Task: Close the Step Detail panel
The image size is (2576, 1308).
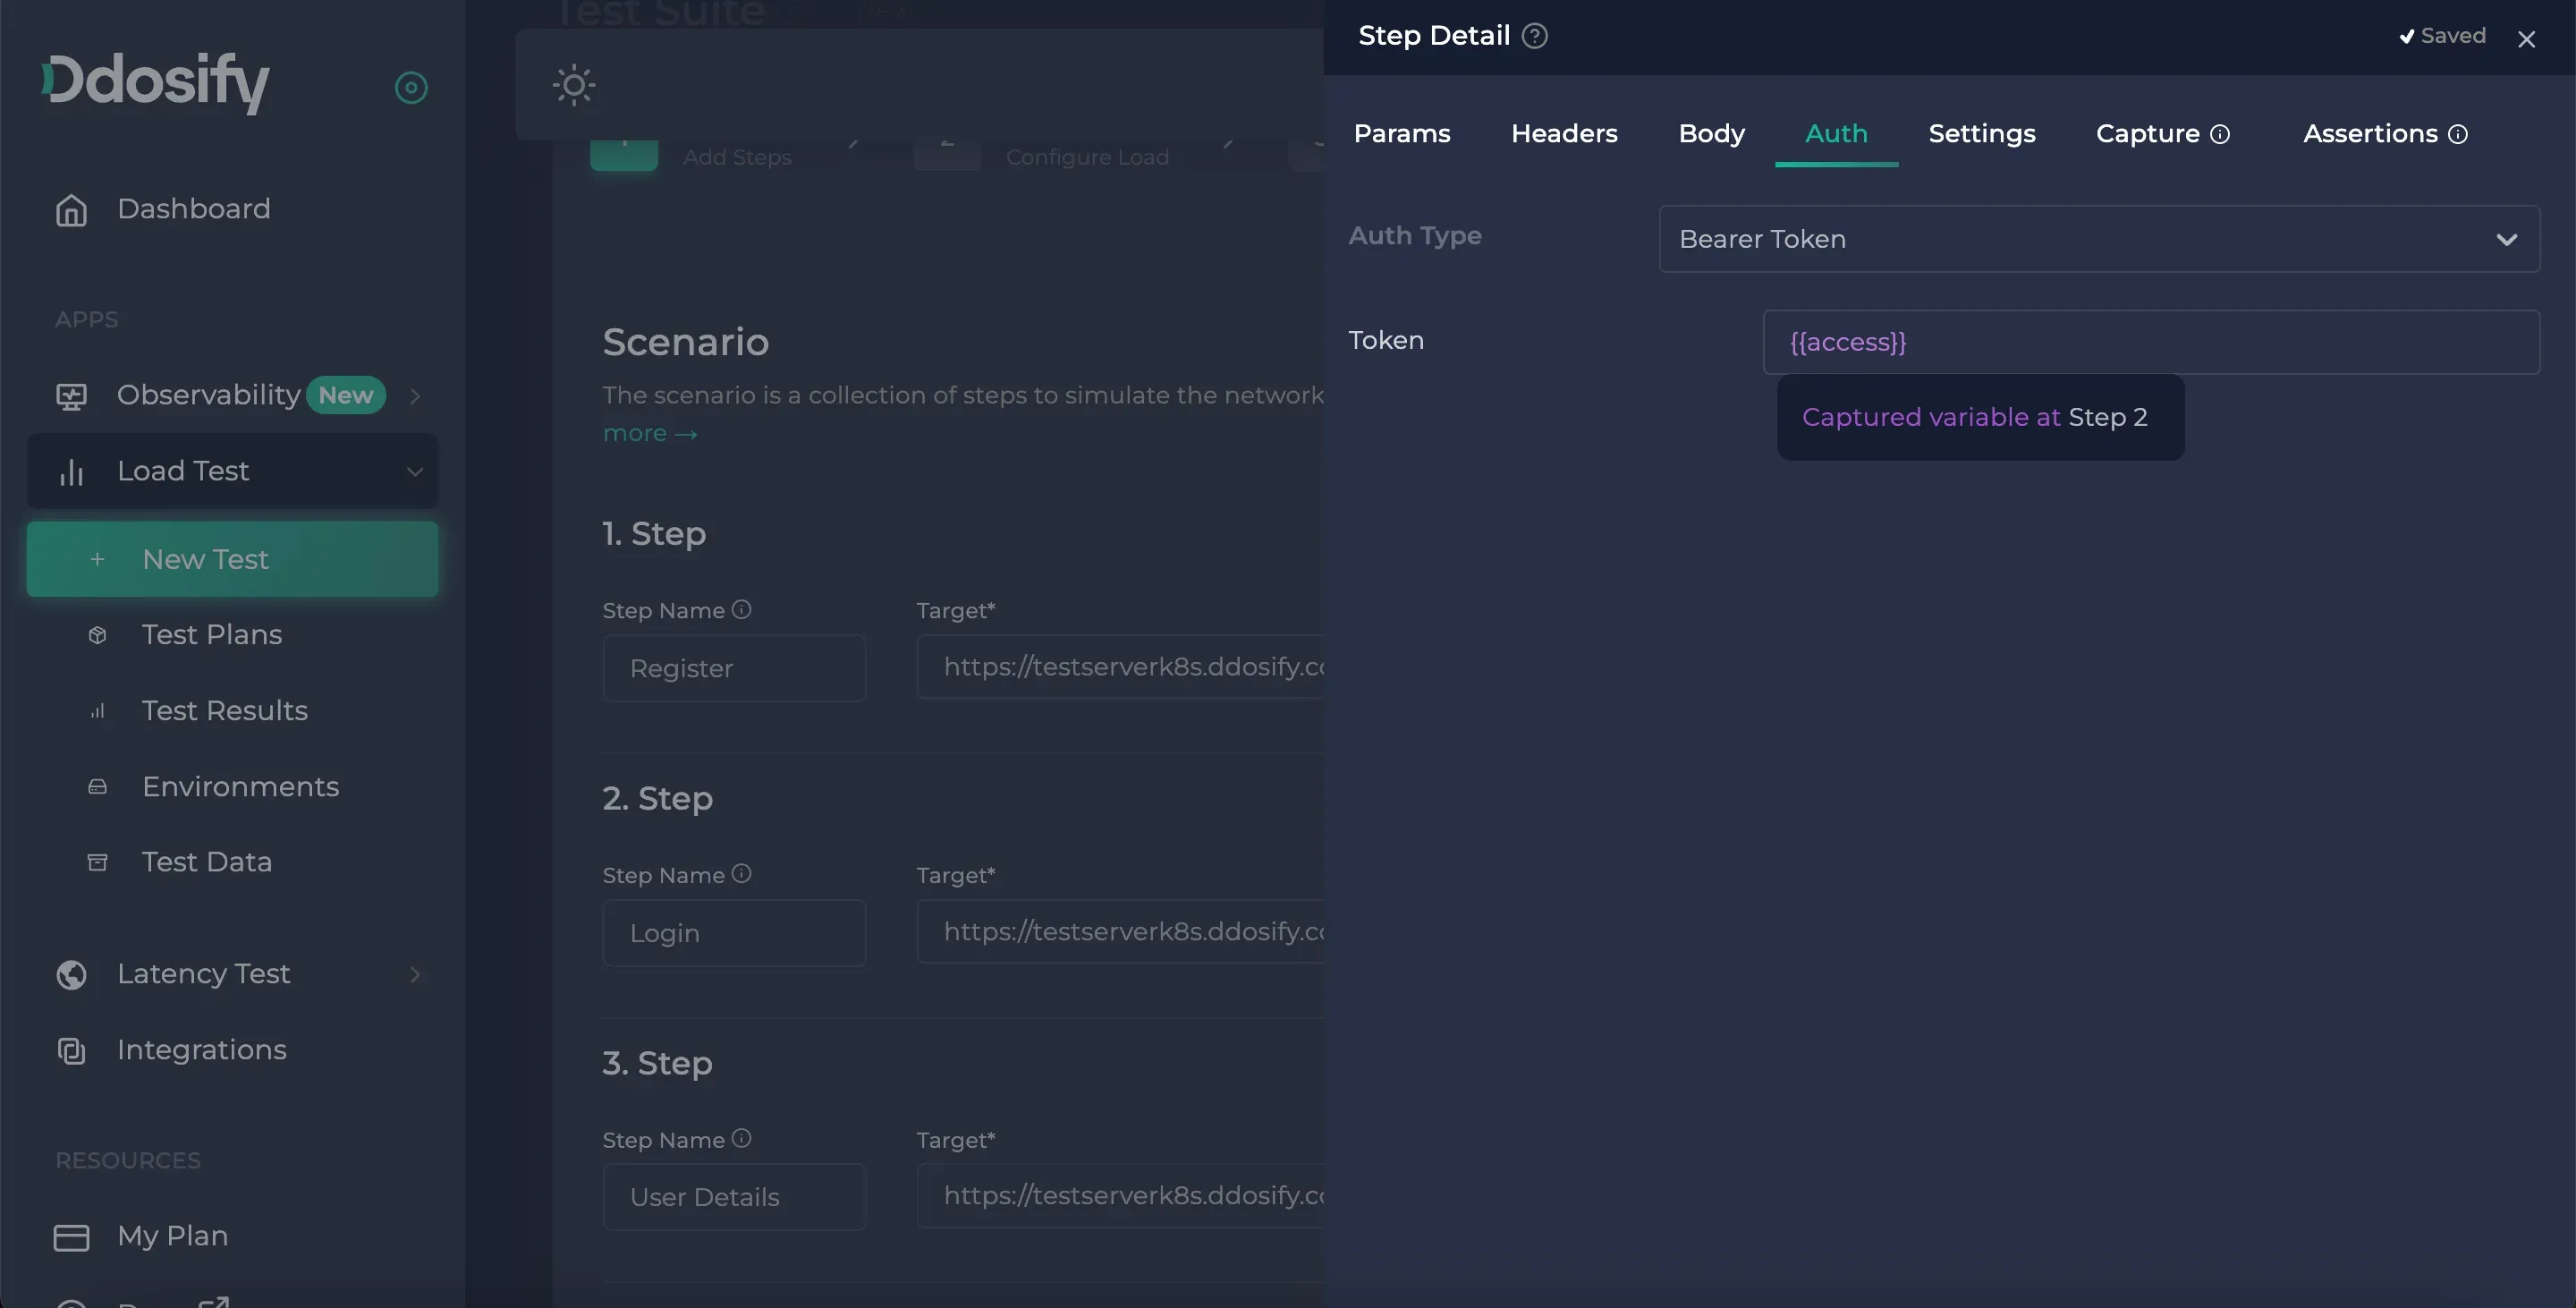Action: [2526, 39]
